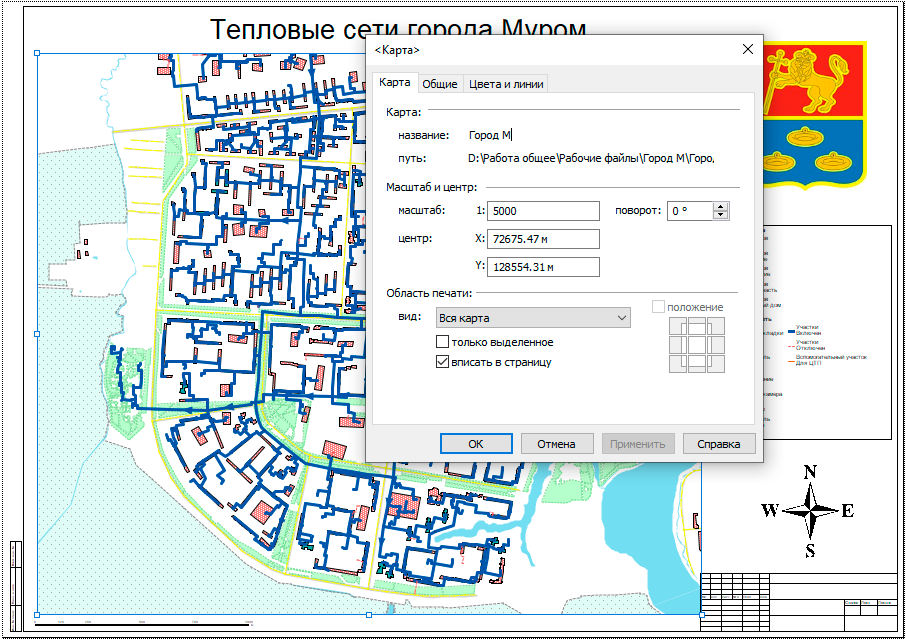Open the Цвета и линии tab

pyautogui.click(x=505, y=84)
